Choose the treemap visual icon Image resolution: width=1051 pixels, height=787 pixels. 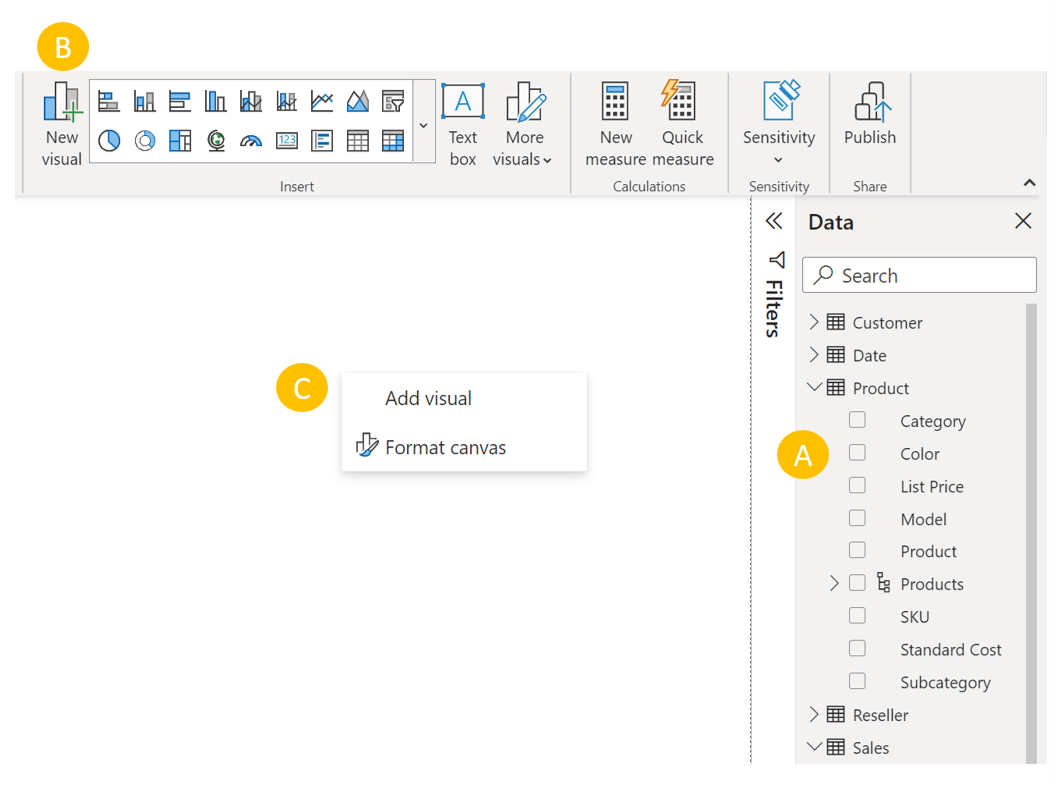click(180, 141)
